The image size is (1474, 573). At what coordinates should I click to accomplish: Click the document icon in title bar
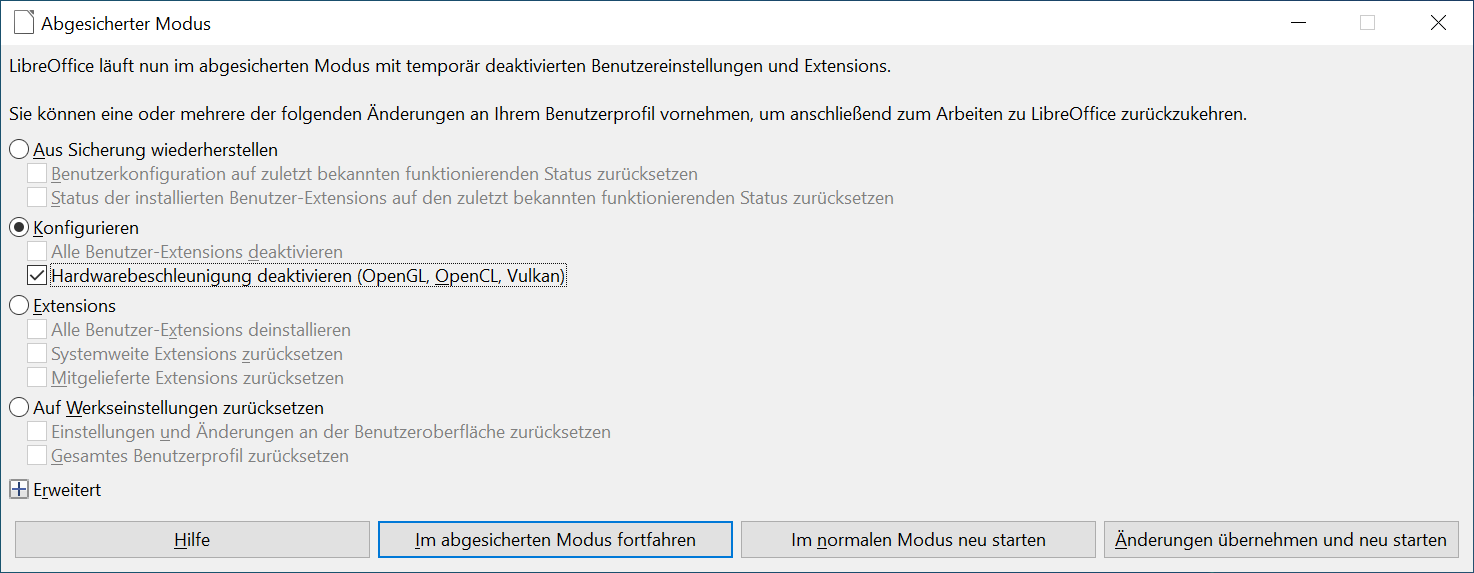click(24, 22)
